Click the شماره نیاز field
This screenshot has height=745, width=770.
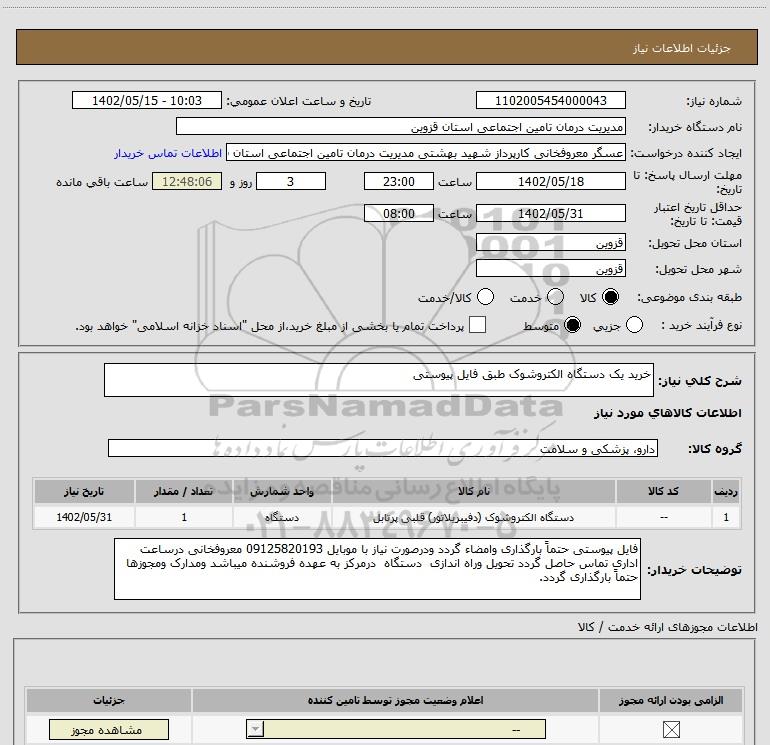(550, 100)
